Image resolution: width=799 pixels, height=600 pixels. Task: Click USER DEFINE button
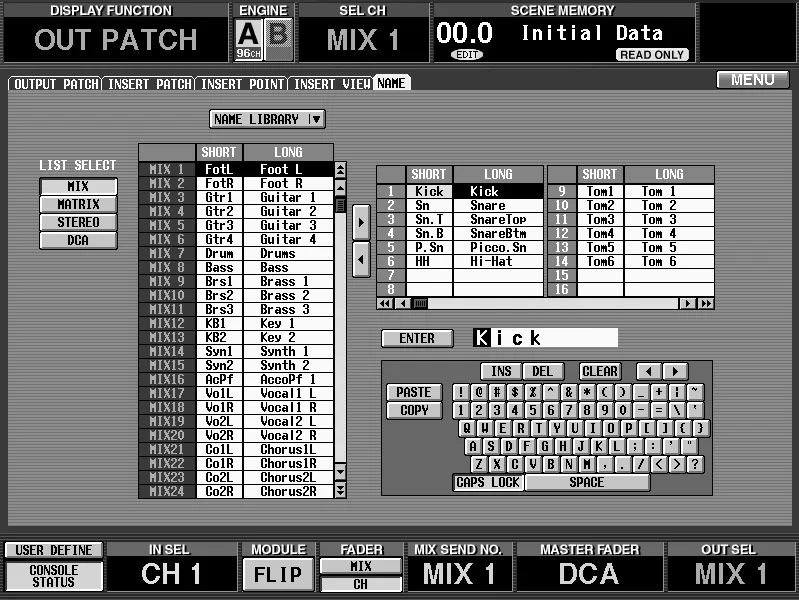(54, 550)
